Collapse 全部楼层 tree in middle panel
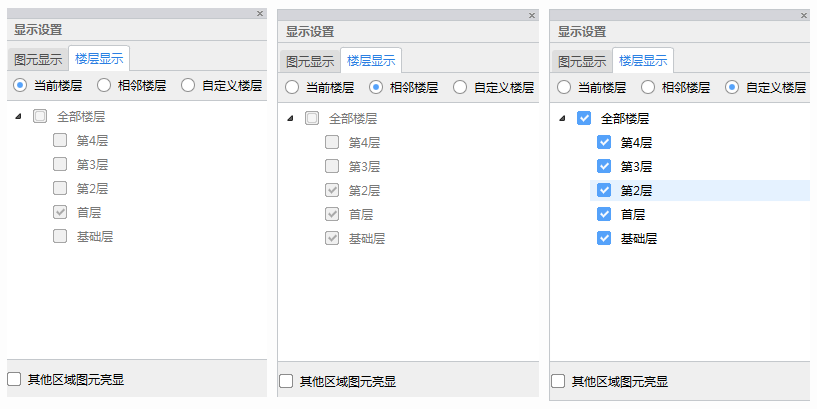 (x=291, y=118)
